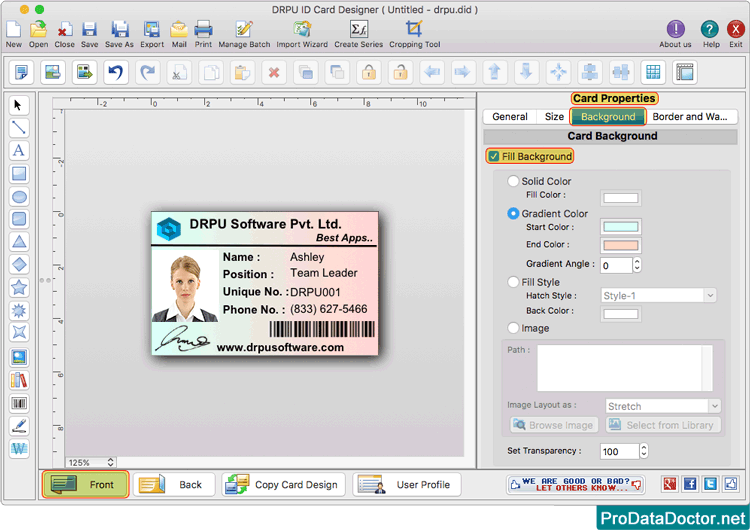Pick the gradient End Color swatch
750x530 pixels.
point(620,245)
